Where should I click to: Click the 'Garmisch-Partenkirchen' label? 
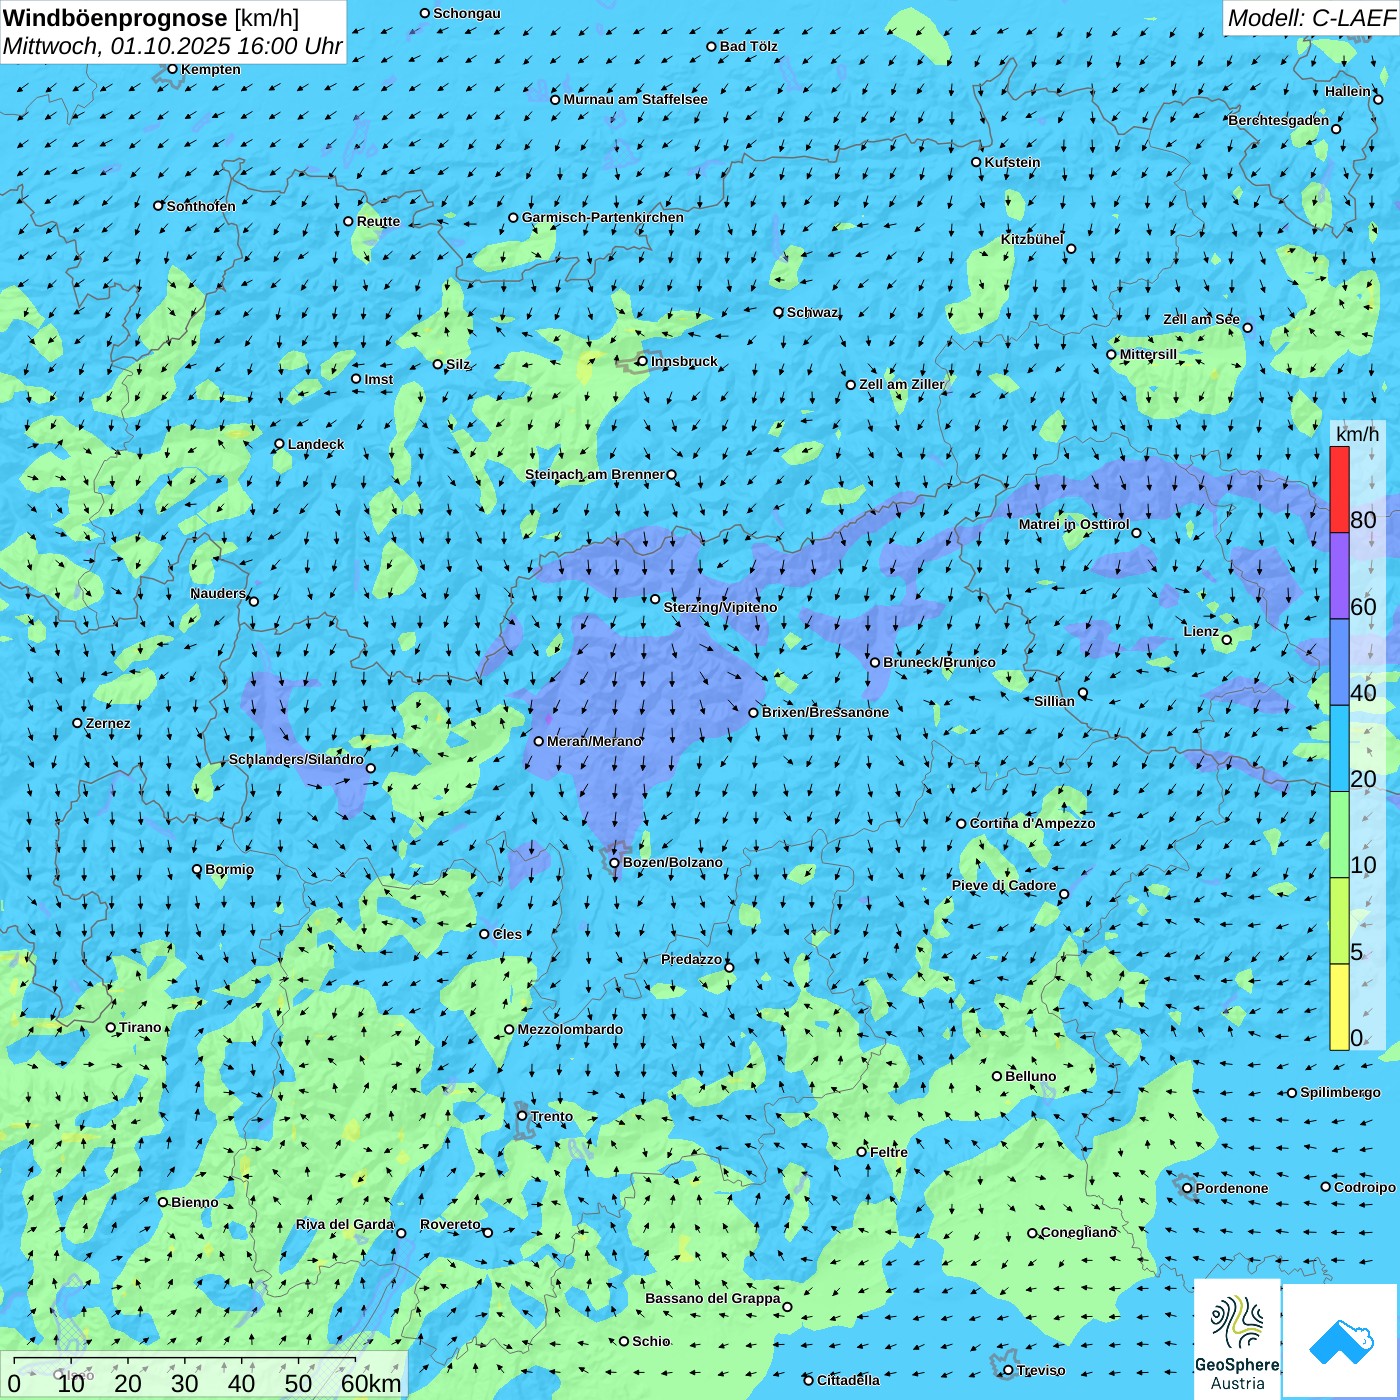click(x=603, y=217)
